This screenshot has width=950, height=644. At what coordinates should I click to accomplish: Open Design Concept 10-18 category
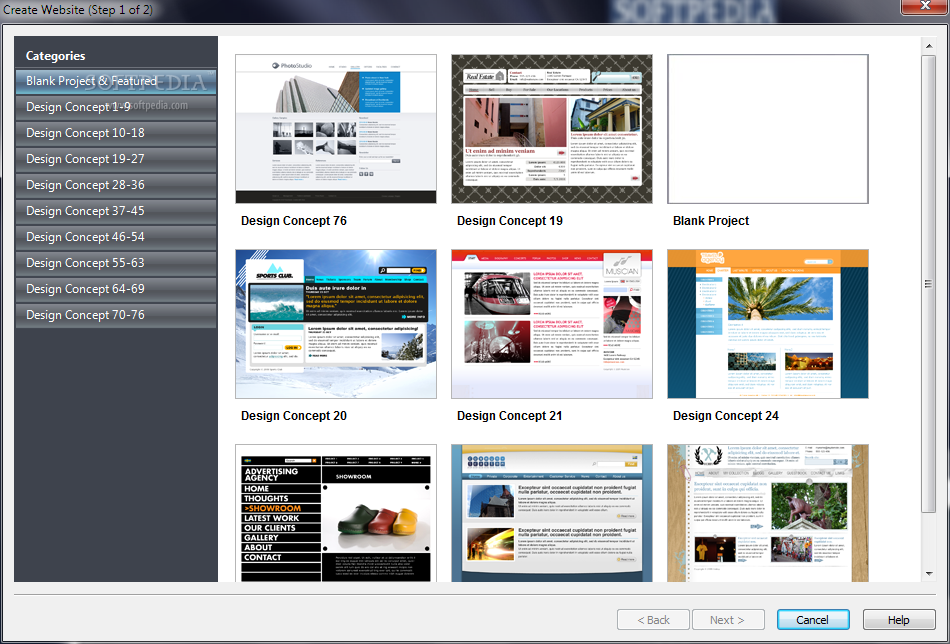pyautogui.click(x=116, y=133)
